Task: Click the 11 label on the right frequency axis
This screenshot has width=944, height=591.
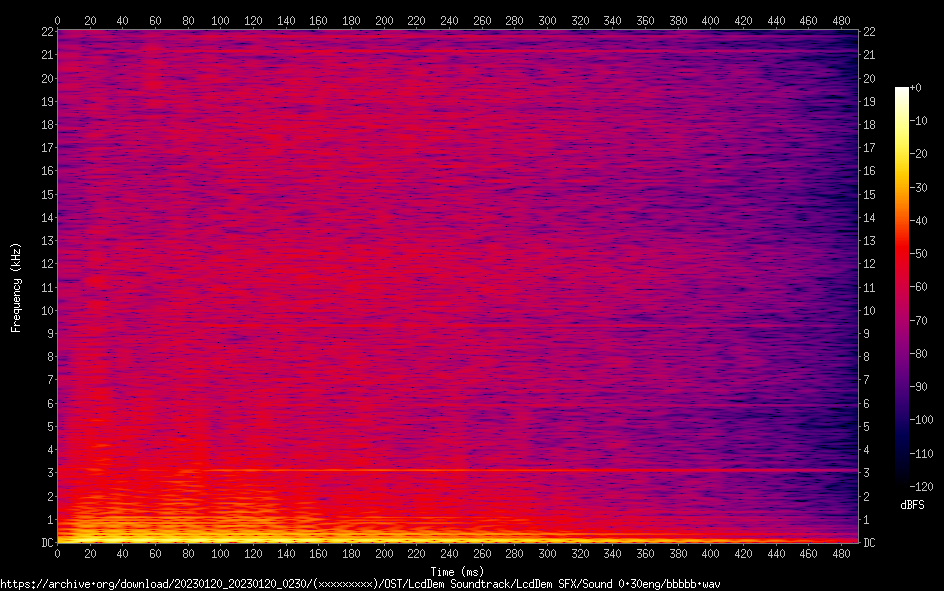Action: (x=869, y=288)
